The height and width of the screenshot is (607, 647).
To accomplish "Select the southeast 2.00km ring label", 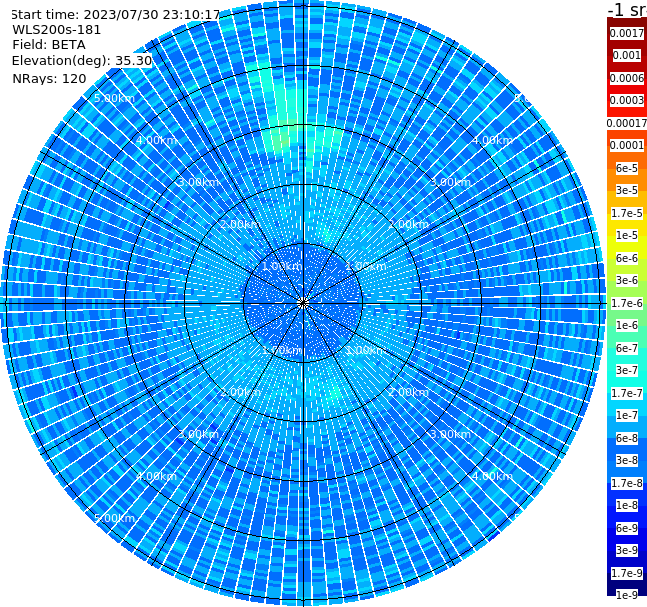I will click(409, 392).
